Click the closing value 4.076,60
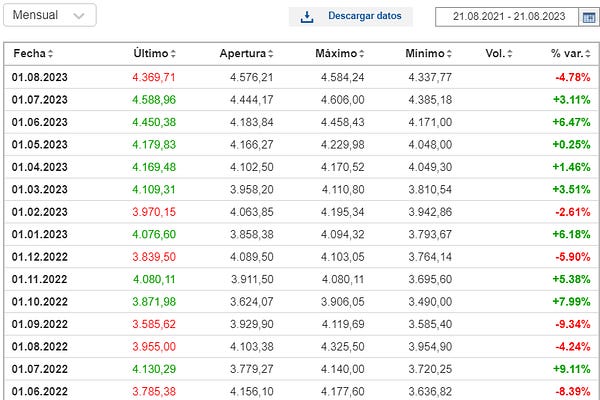600x400 pixels. [x=154, y=234]
